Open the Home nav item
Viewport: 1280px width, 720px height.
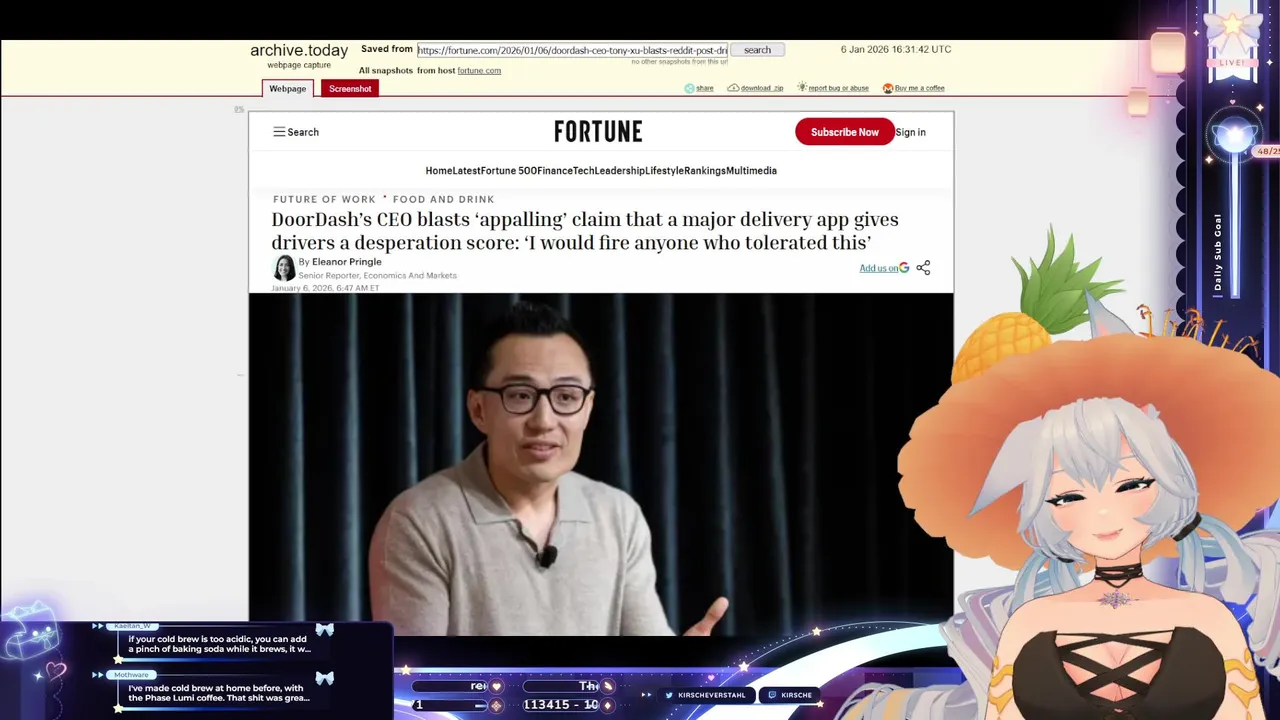point(438,171)
